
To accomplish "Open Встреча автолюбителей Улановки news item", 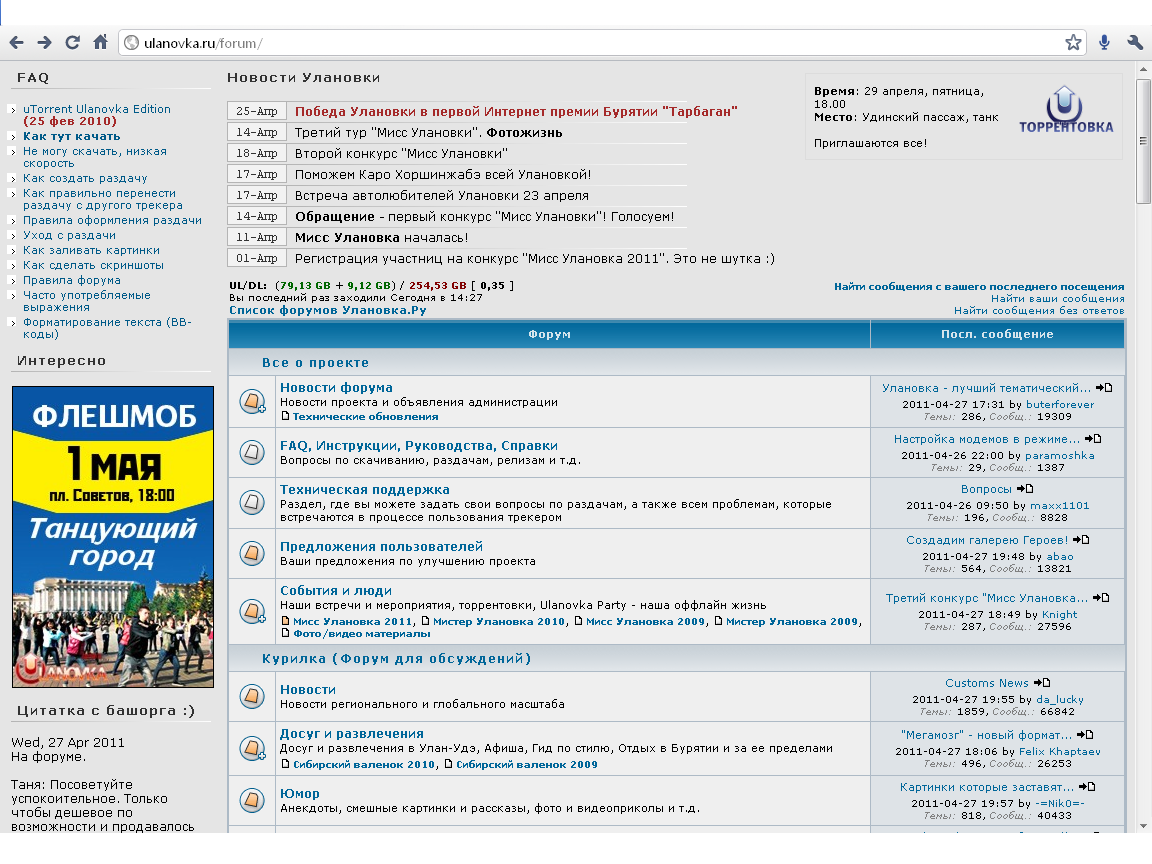I will coord(442,196).
